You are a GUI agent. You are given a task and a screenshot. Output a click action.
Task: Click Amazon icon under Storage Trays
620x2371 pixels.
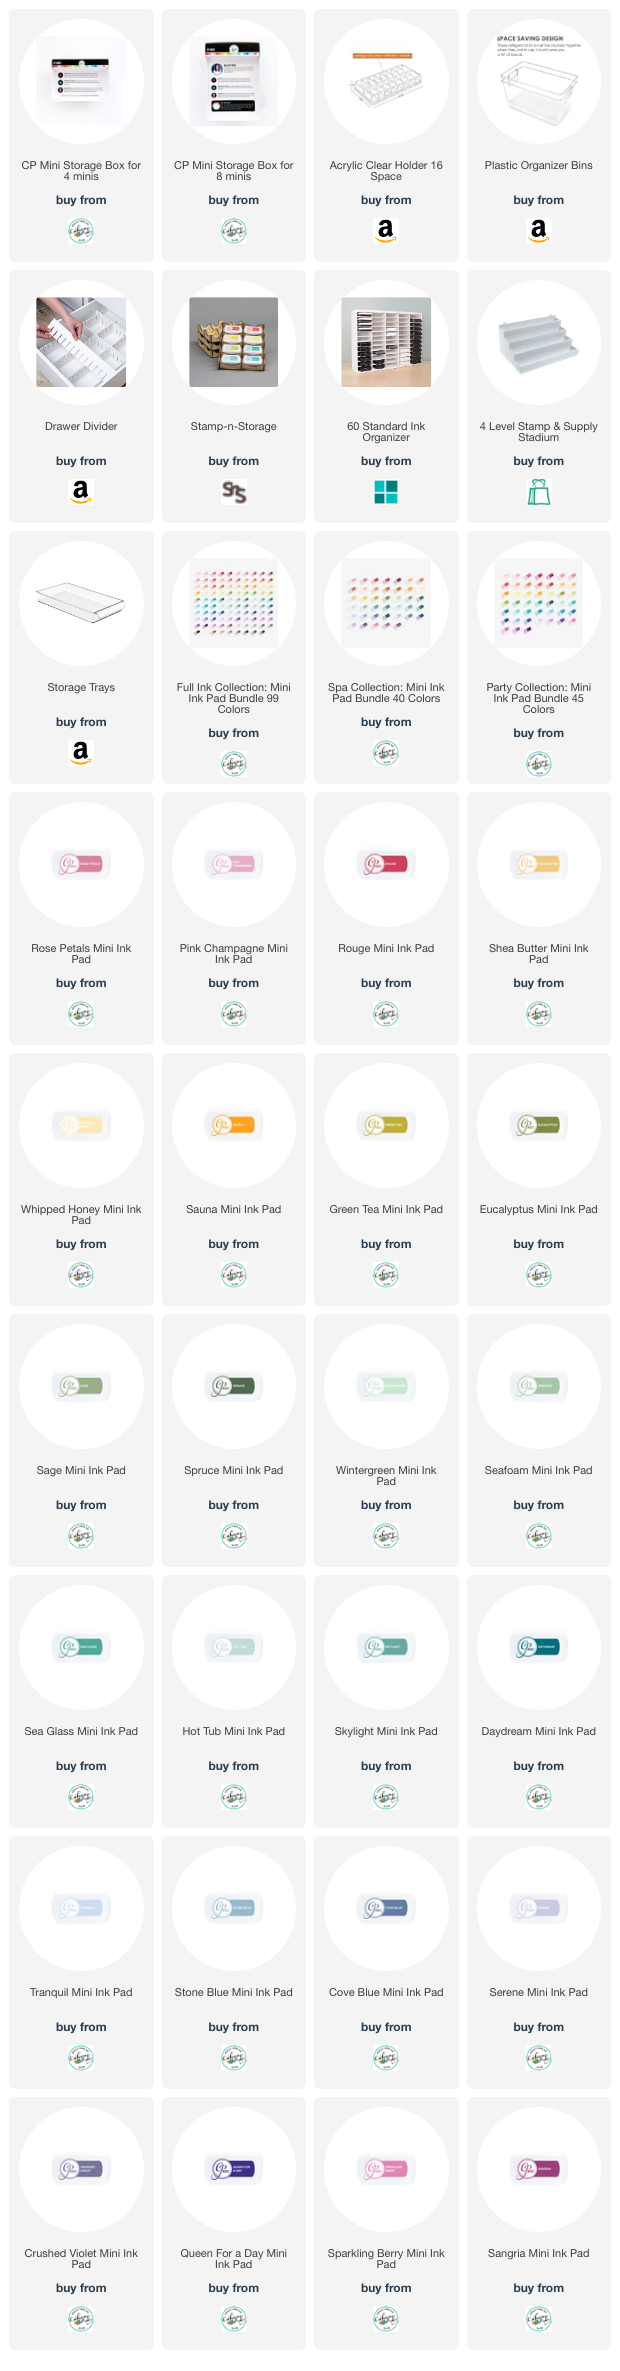pyautogui.click(x=81, y=753)
